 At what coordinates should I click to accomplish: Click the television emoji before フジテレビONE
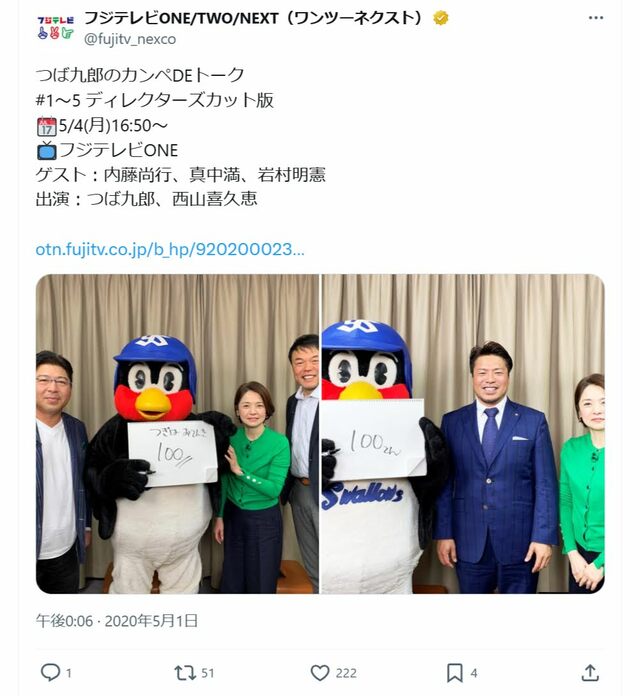47,150
